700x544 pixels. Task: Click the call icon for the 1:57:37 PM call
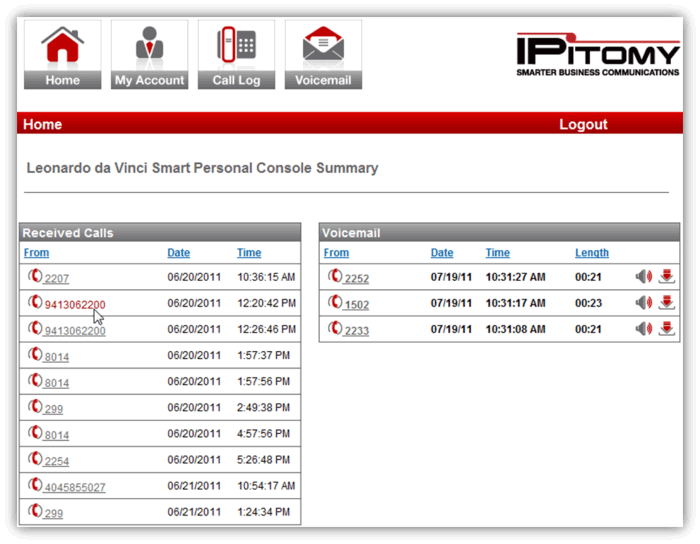35,354
